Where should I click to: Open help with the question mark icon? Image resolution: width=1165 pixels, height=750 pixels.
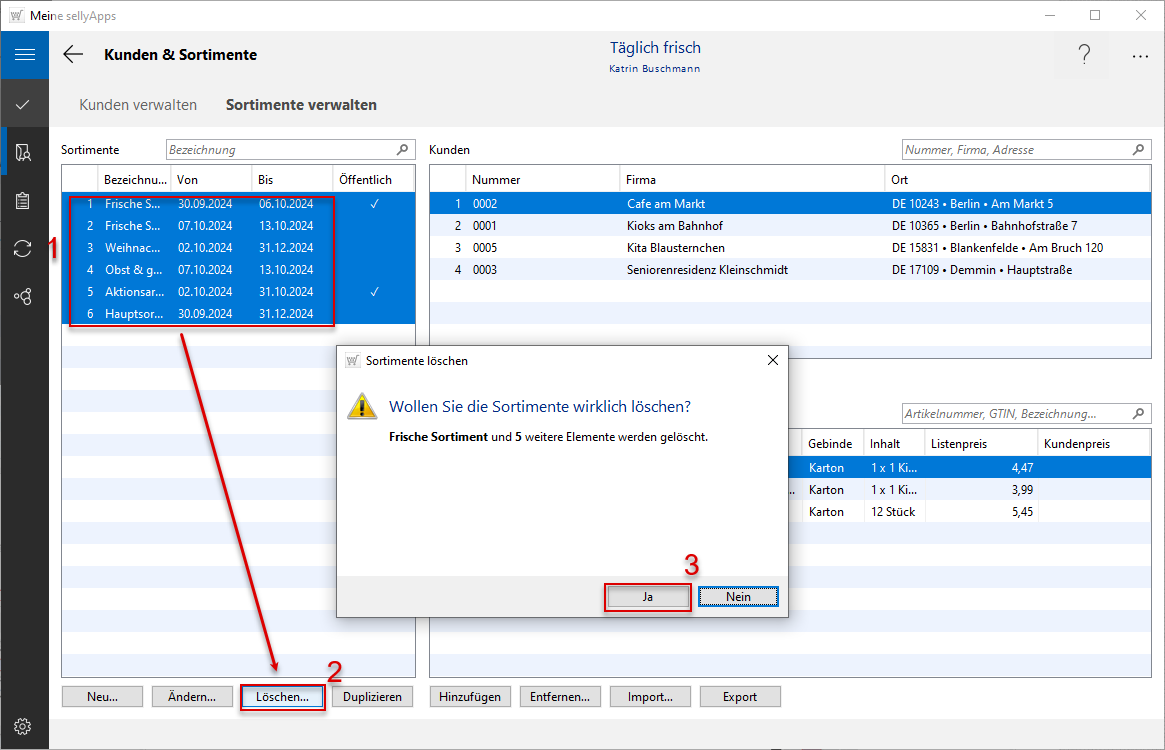(x=1084, y=56)
